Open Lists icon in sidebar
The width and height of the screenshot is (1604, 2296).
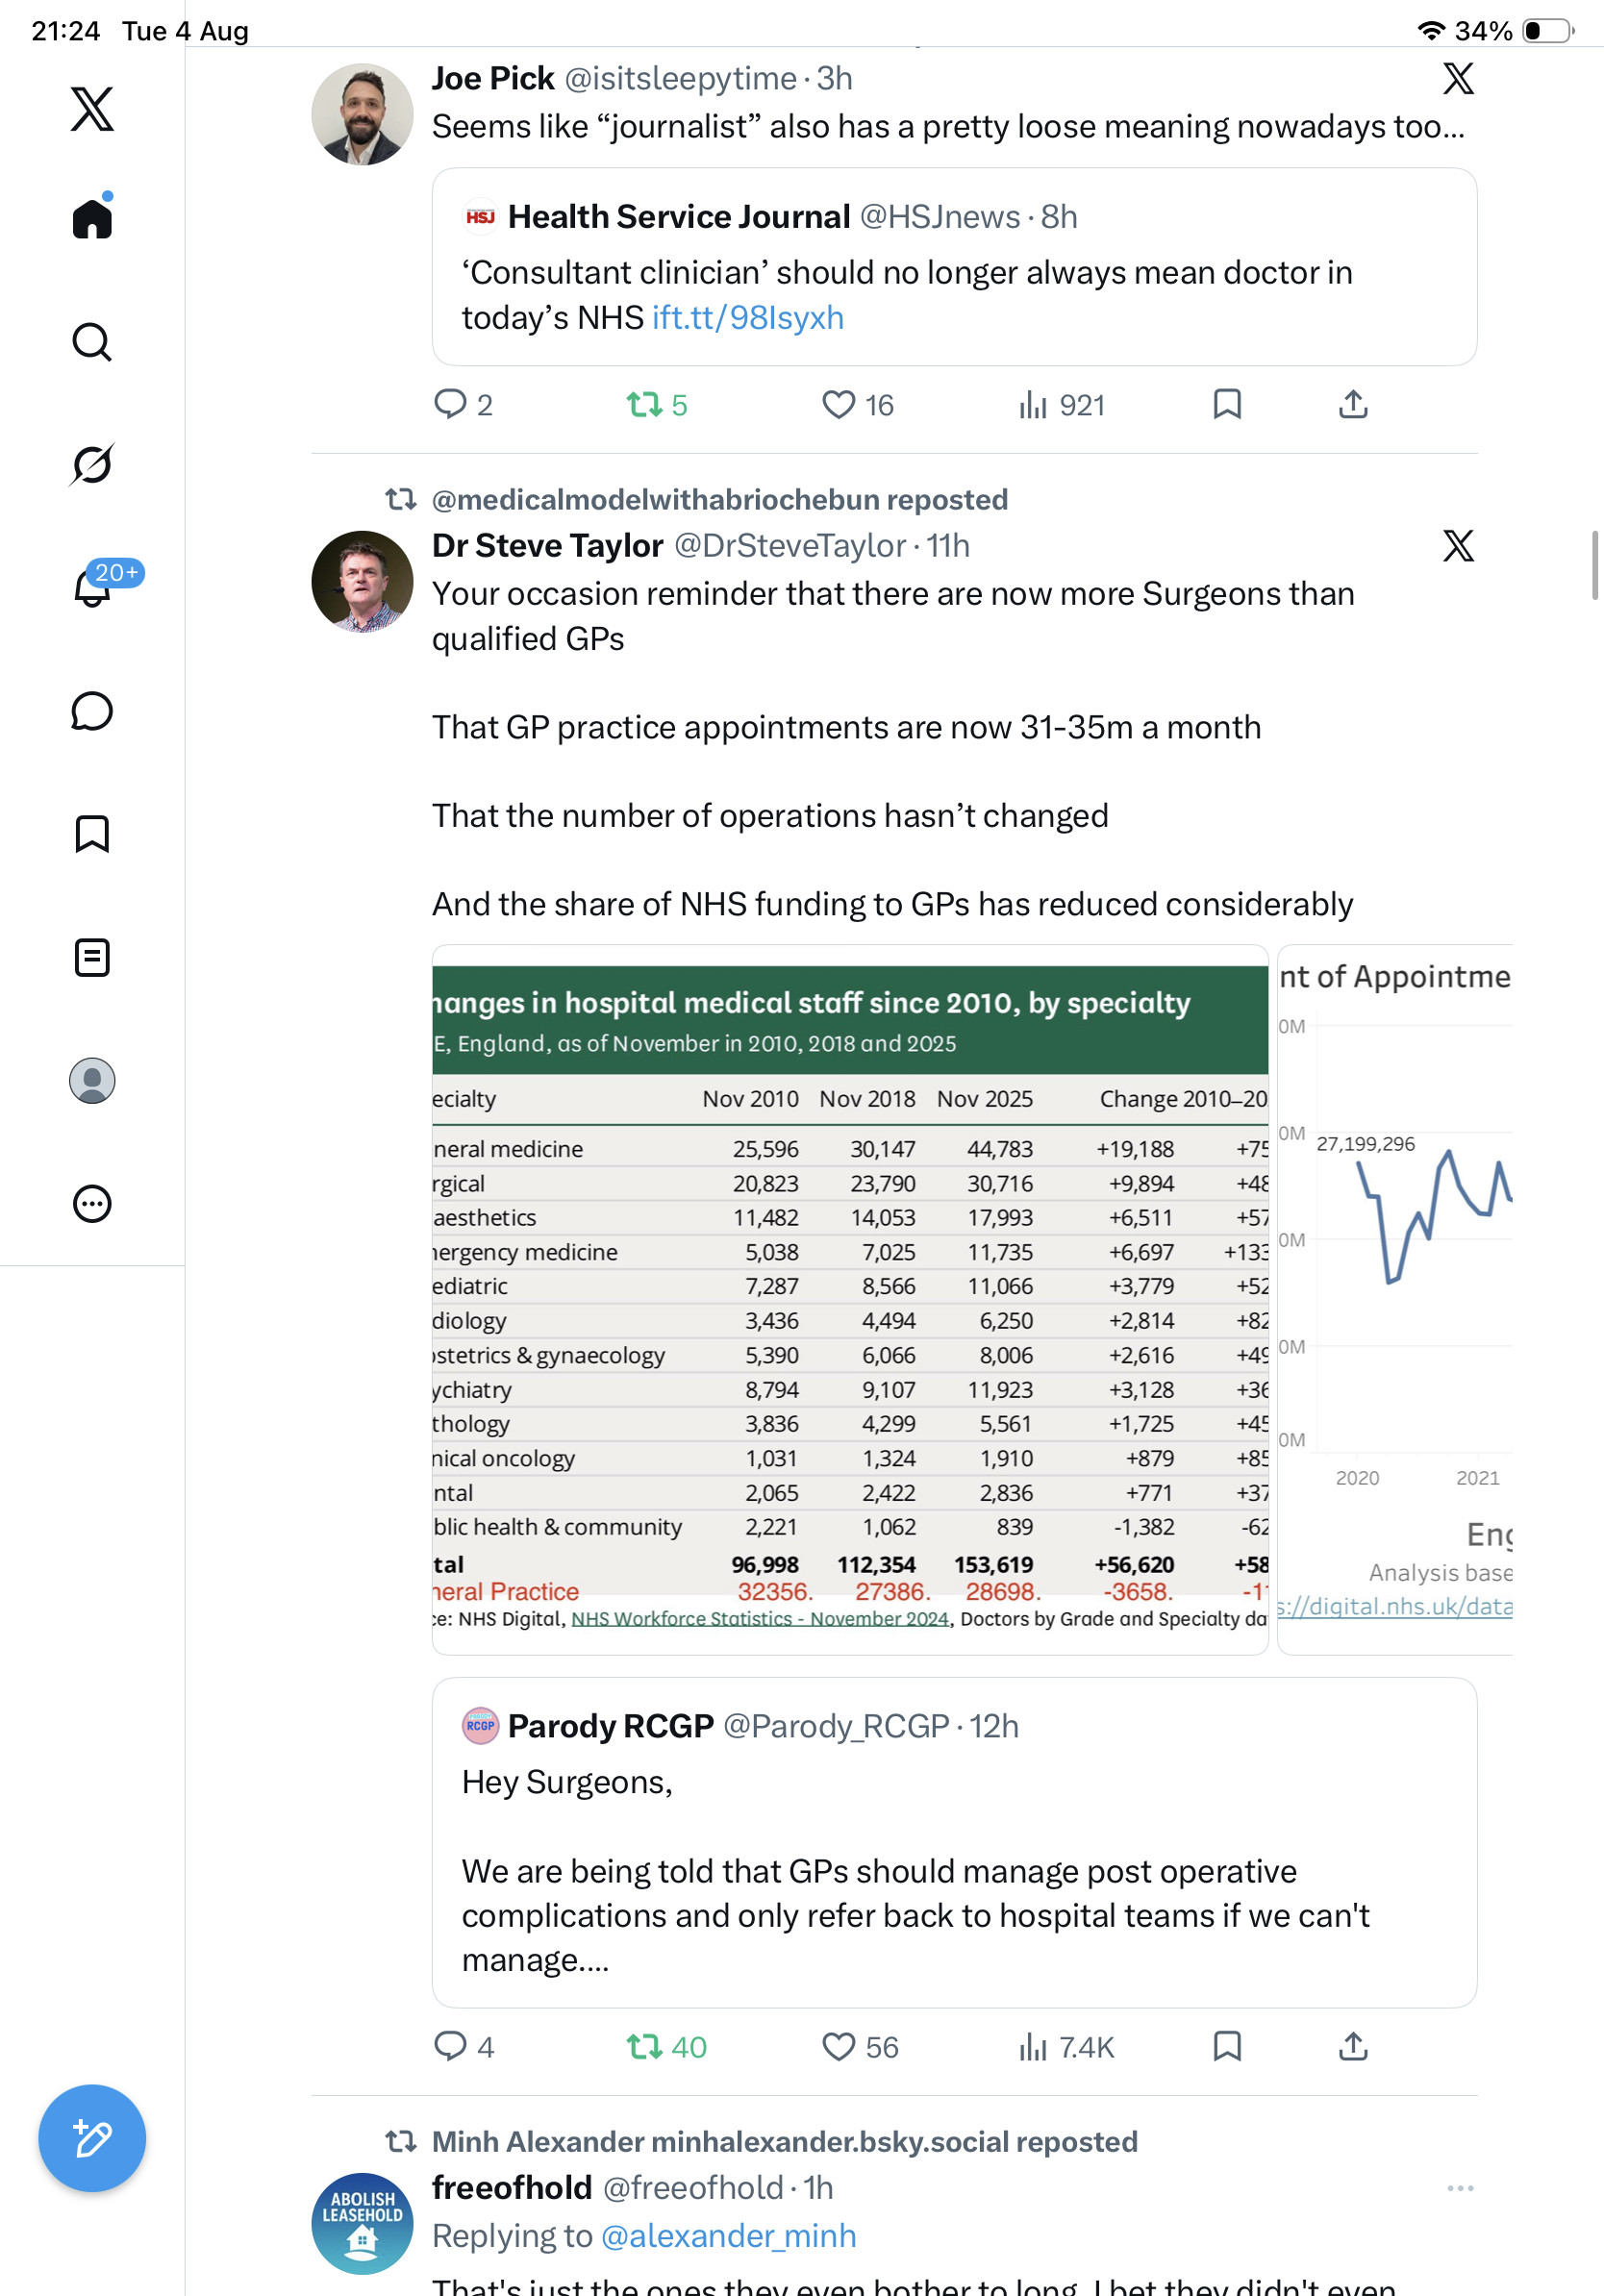[92, 957]
